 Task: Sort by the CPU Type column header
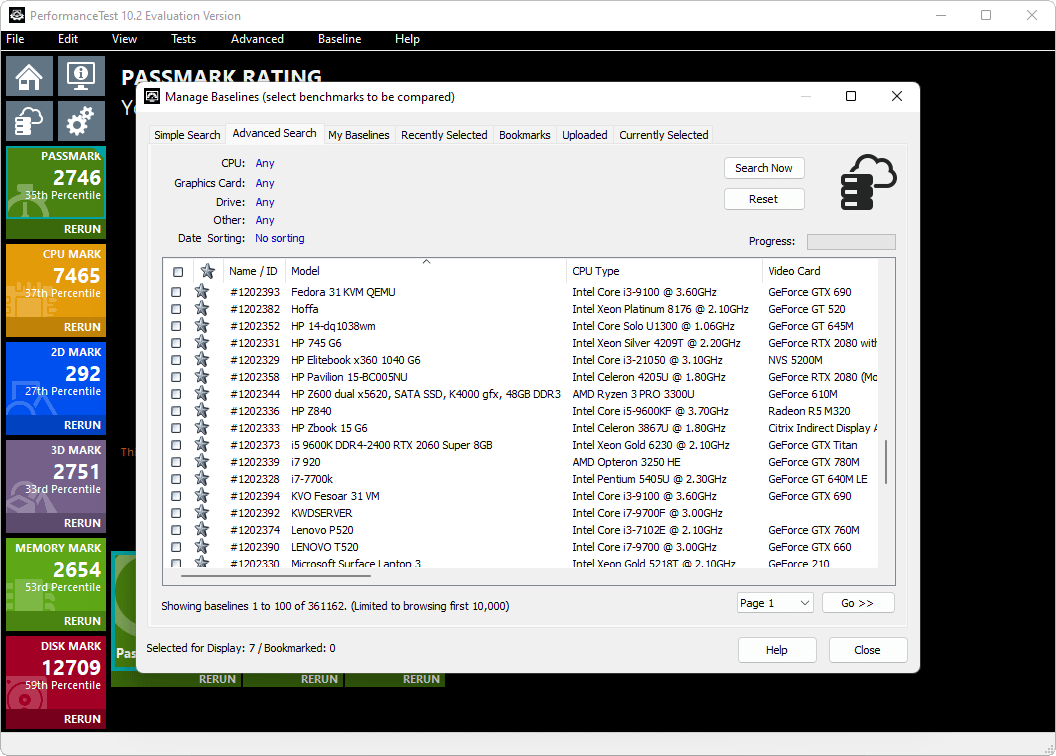(x=664, y=271)
